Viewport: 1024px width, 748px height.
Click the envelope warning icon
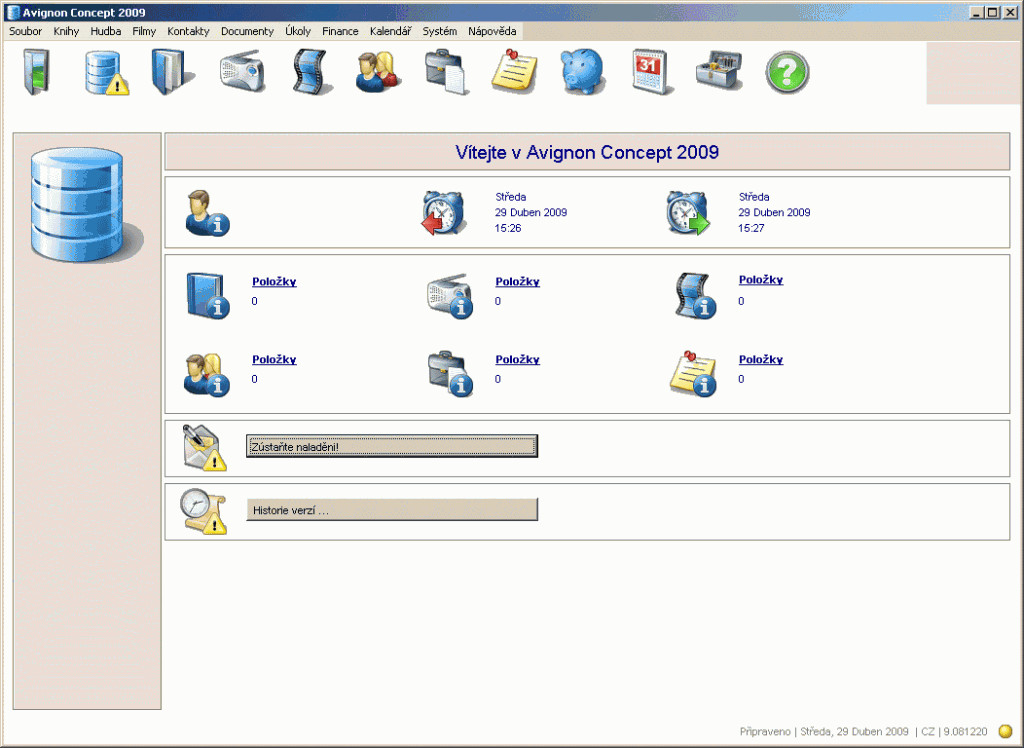tap(204, 447)
